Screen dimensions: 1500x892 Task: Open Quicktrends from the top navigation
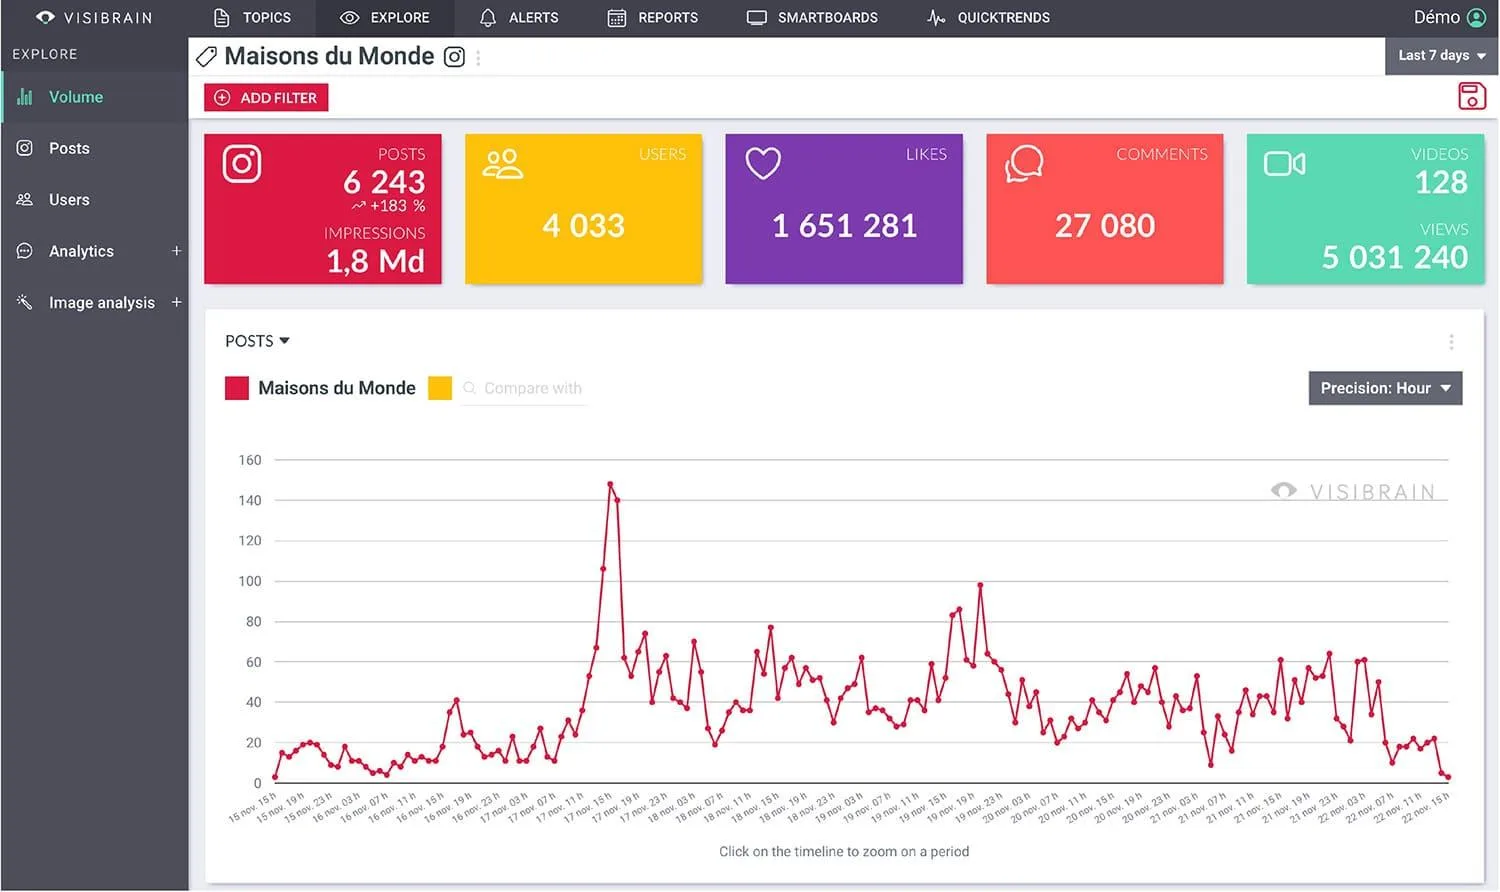(988, 18)
